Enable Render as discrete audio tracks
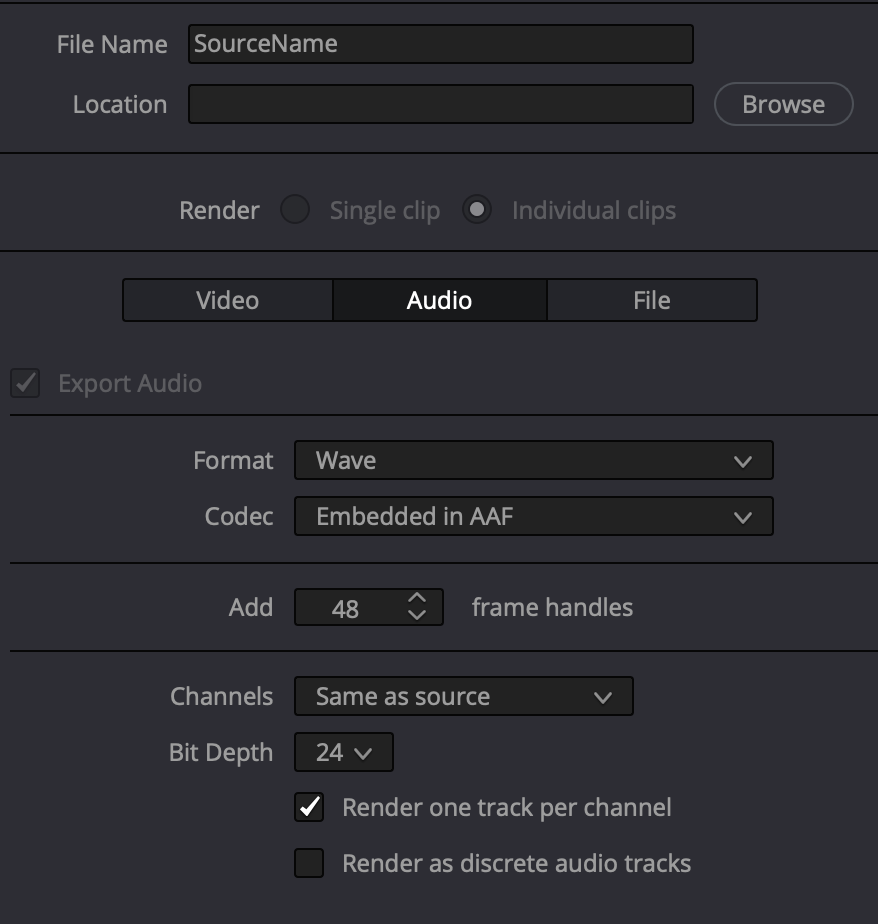This screenshot has width=878, height=924. [x=309, y=863]
